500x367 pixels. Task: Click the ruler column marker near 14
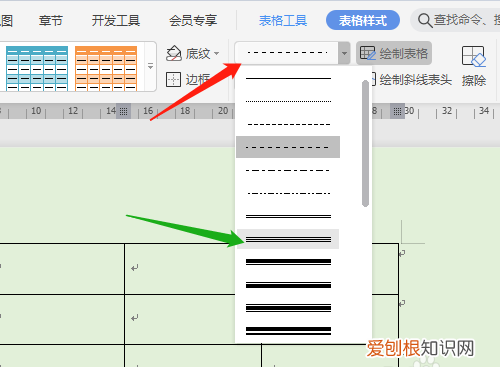pyautogui.click(x=123, y=111)
